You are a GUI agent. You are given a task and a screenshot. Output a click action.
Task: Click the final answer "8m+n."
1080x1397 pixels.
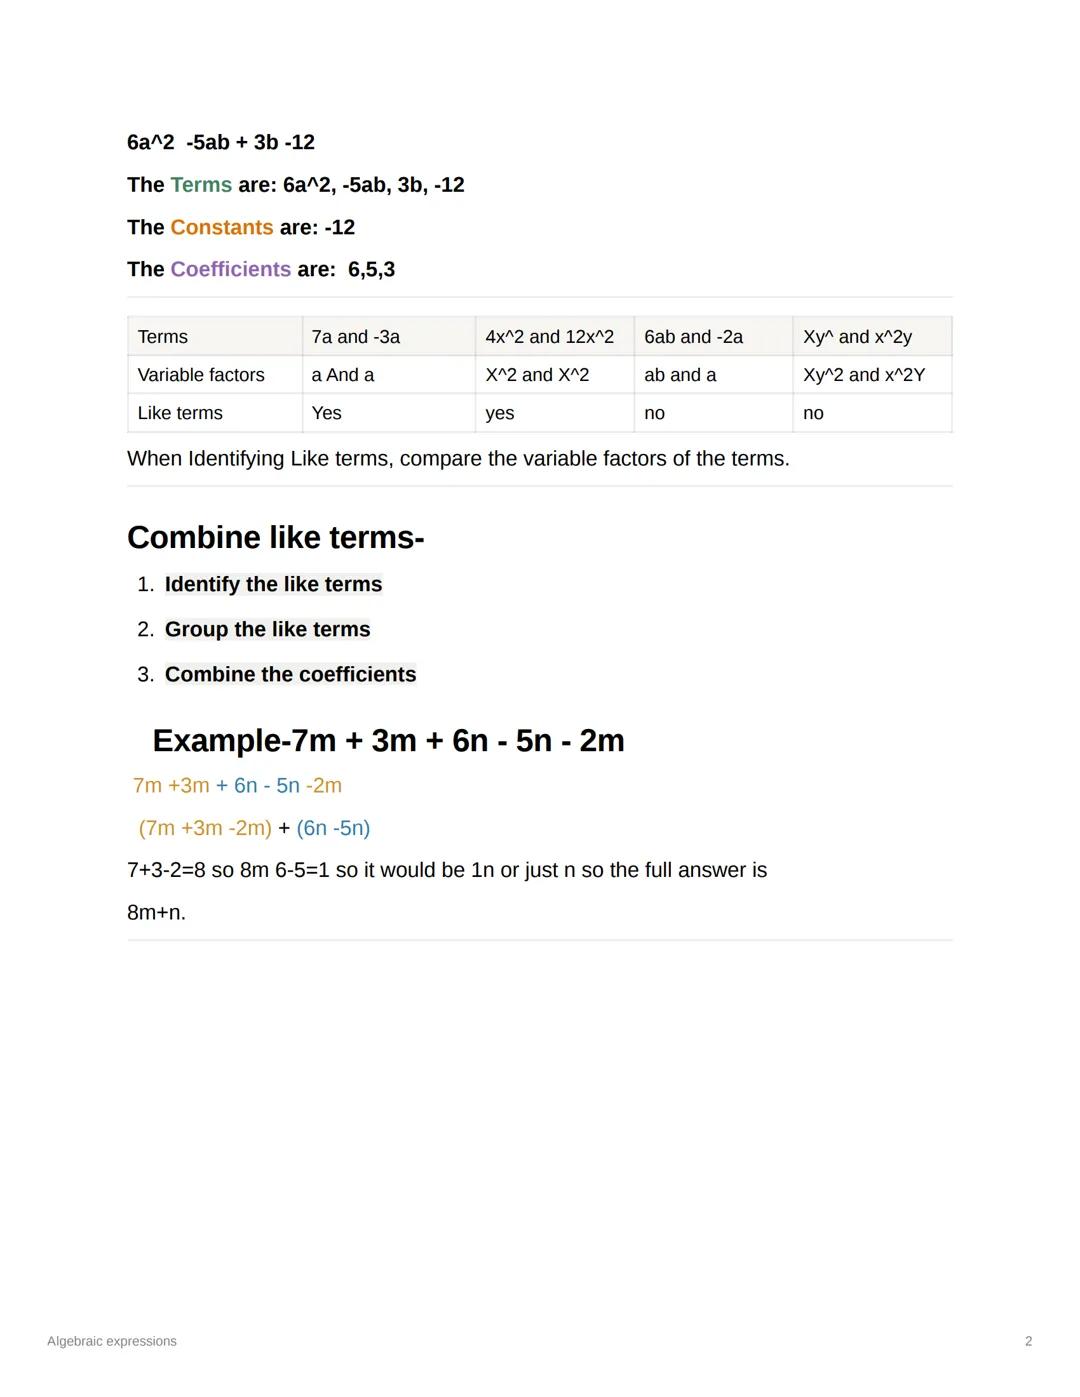(x=156, y=912)
